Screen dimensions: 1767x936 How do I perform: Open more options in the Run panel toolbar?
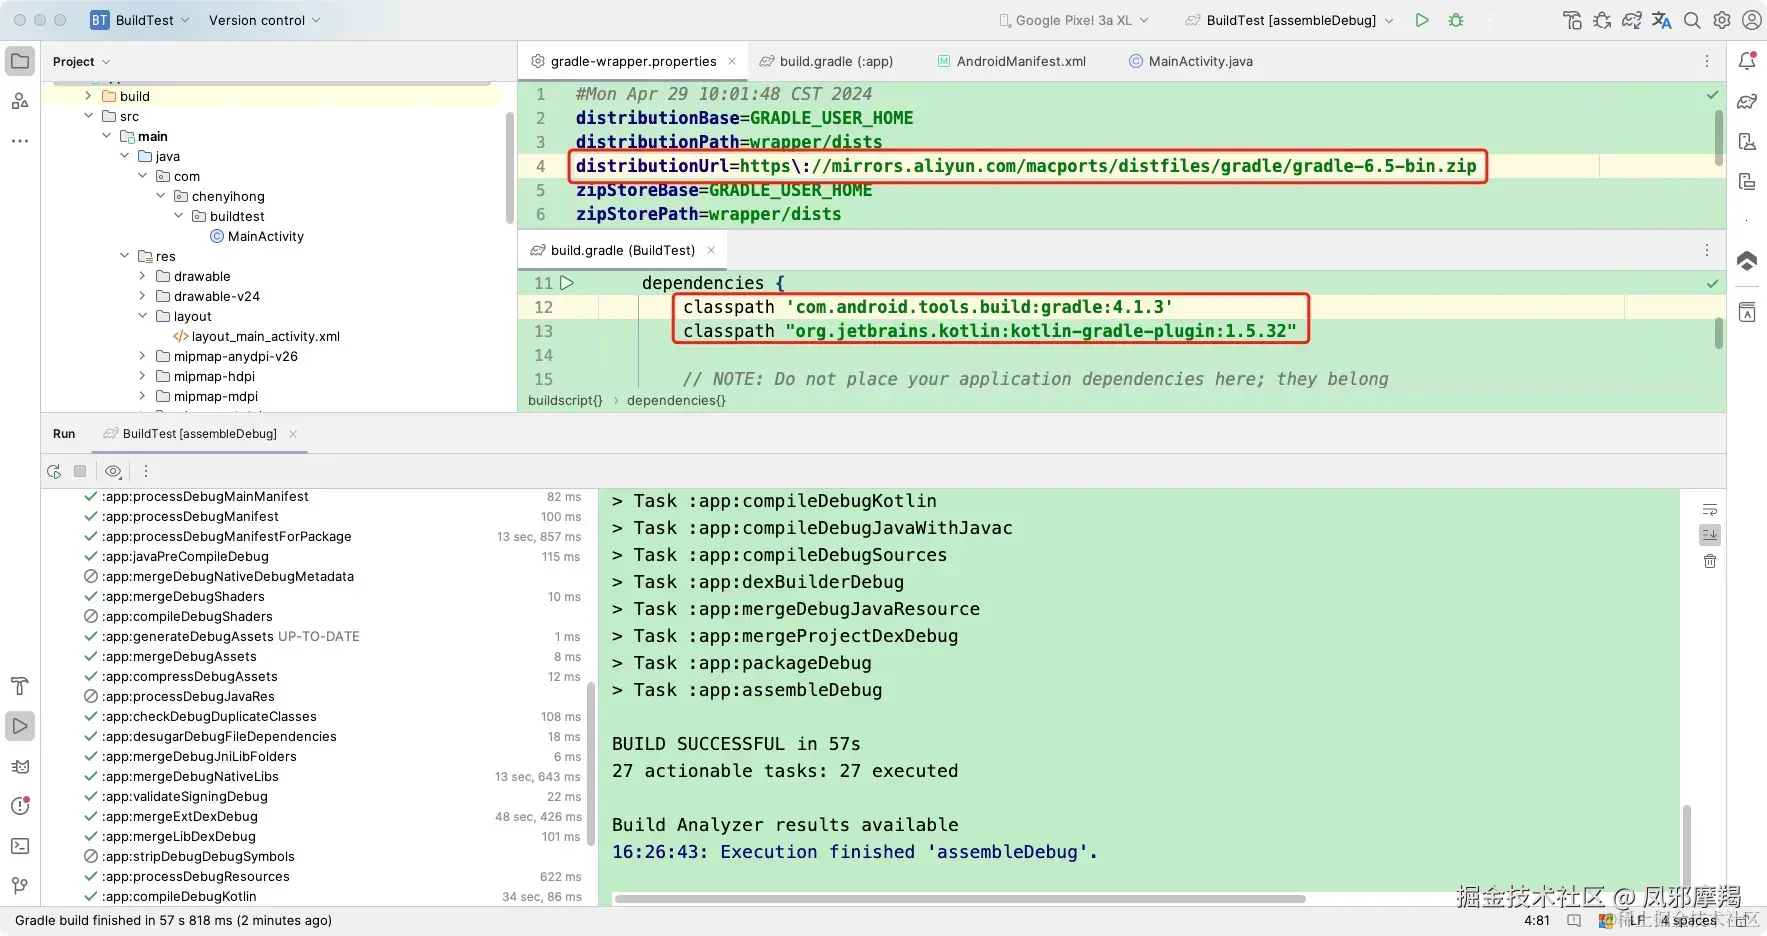(146, 471)
